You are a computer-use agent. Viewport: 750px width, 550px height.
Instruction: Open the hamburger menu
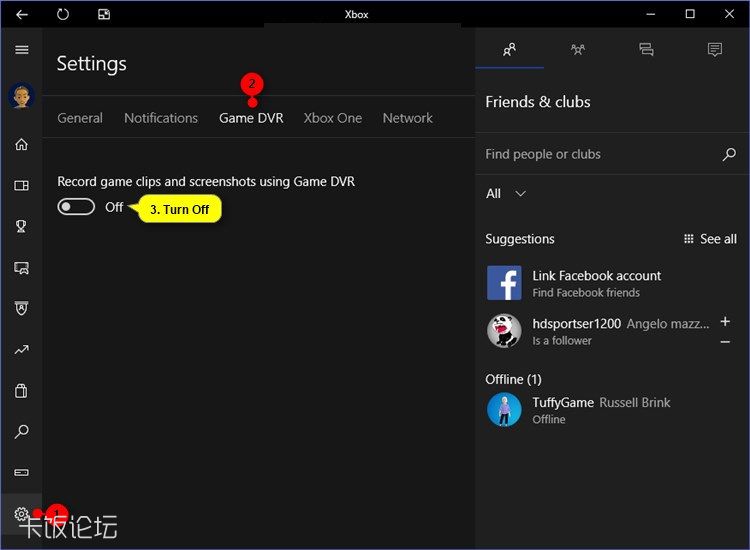pyautogui.click(x=22, y=50)
